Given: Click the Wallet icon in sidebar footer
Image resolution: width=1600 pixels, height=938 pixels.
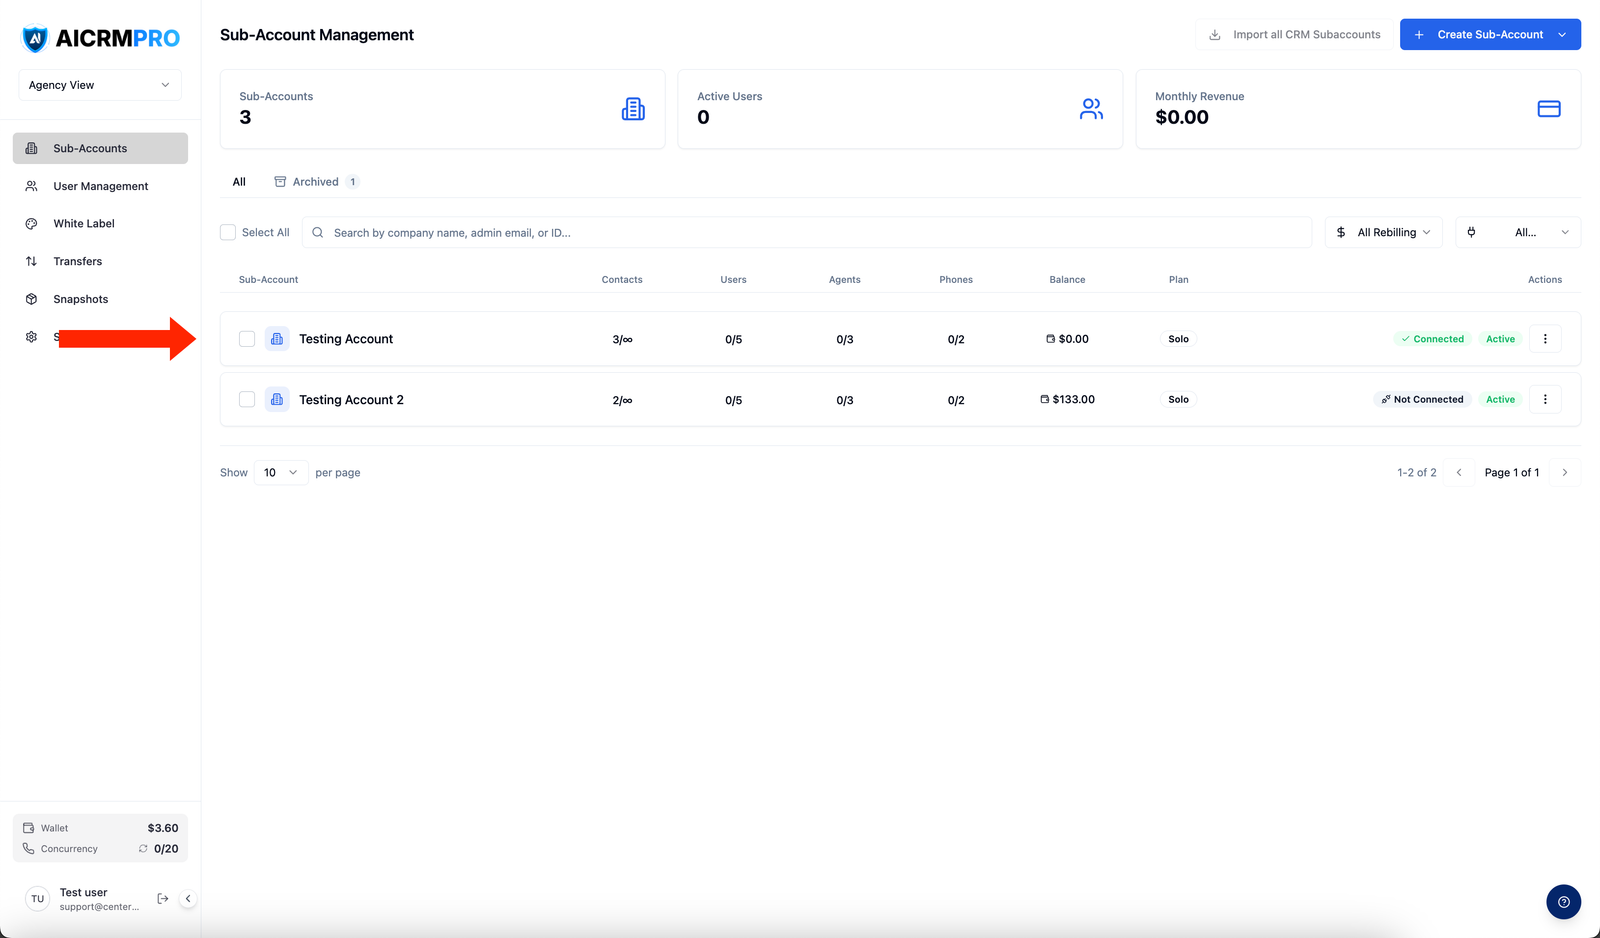Looking at the screenshot, I should tap(29, 828).
